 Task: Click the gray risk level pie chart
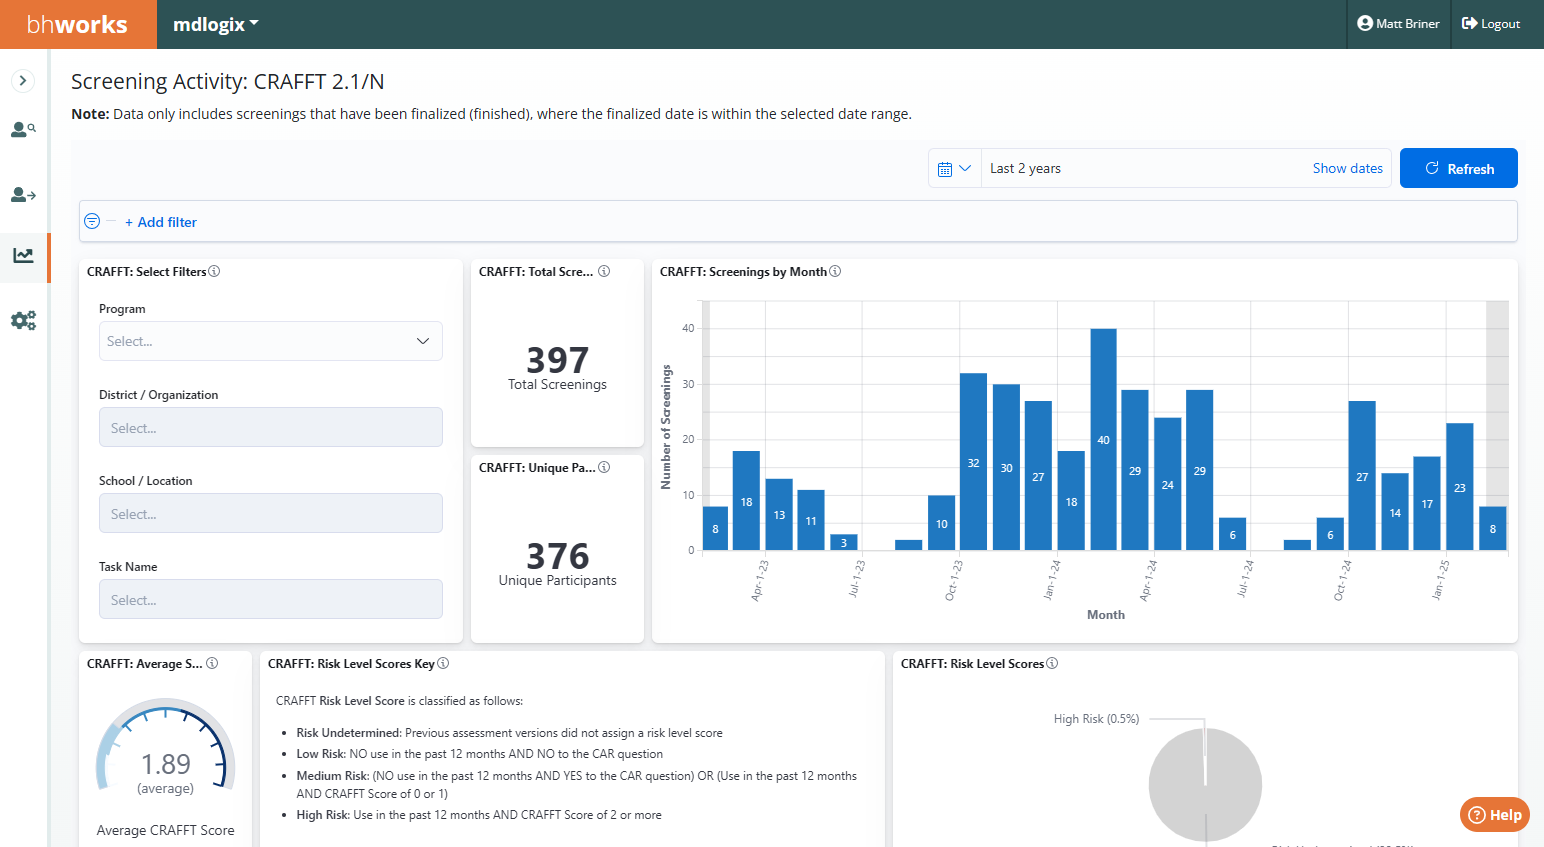coord(1205,785)
